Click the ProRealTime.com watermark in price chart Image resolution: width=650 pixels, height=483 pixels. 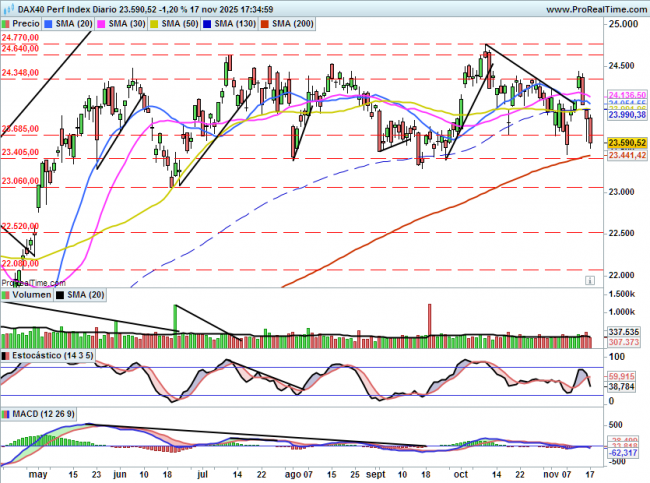click(x=28, y=282)
